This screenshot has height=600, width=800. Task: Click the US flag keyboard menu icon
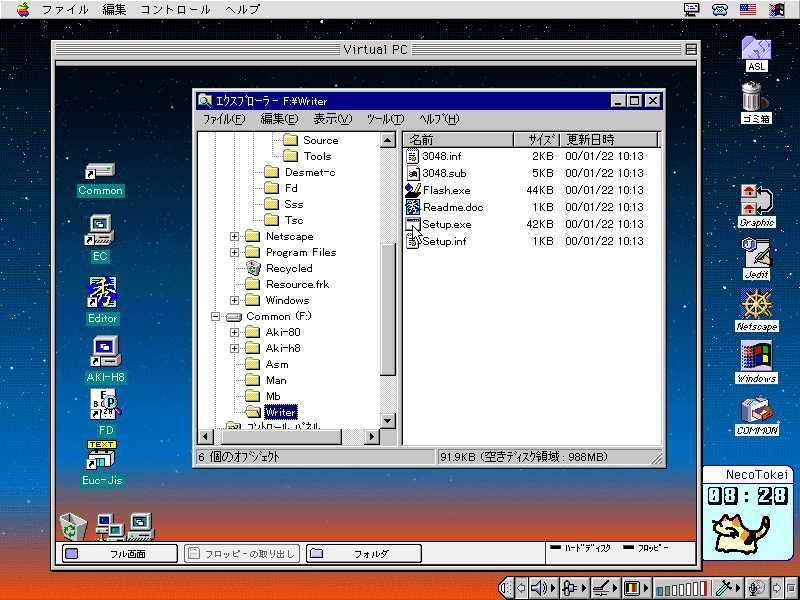tap(748, 9)
